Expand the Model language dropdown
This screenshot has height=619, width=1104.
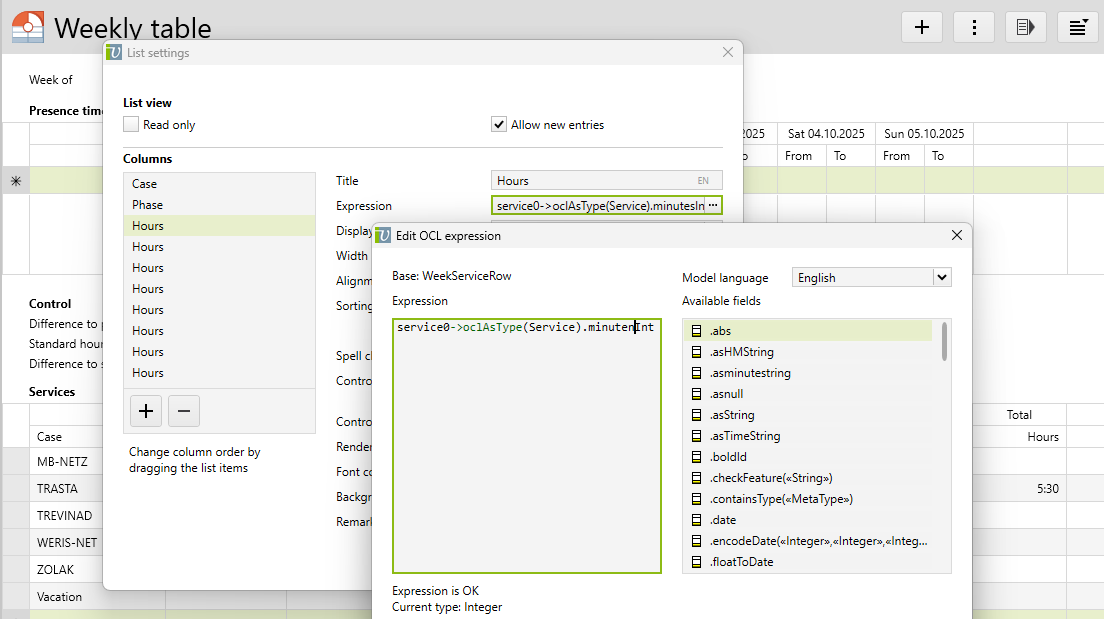click(x=940, y=277)
